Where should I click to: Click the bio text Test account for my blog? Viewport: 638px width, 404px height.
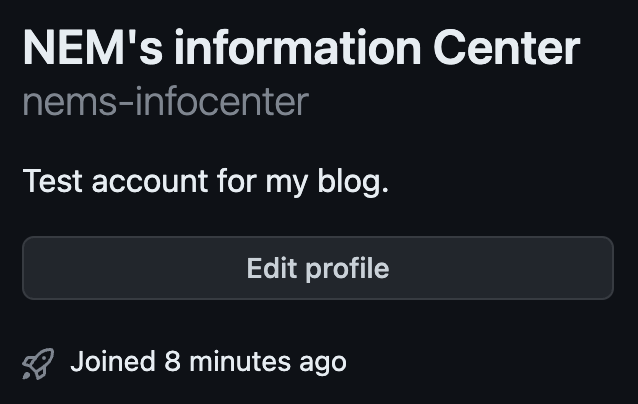(x=206, y=181)
